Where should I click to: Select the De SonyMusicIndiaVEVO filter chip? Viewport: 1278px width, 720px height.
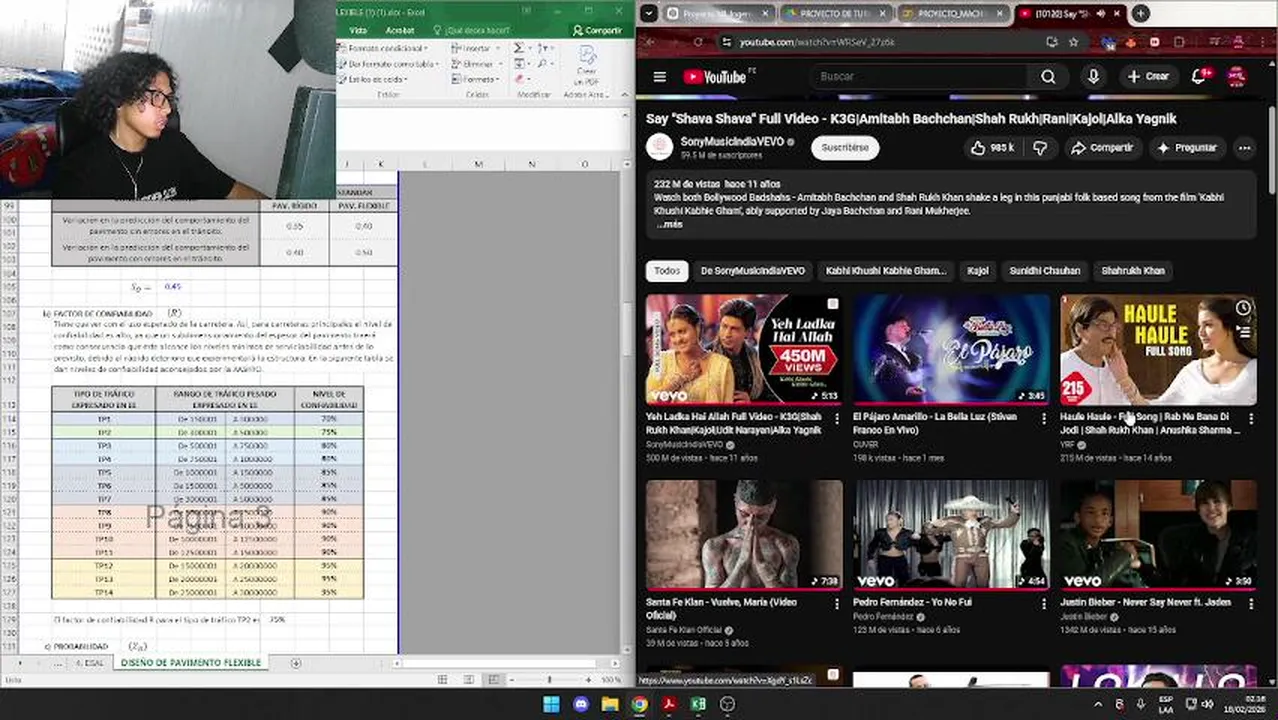753,271
